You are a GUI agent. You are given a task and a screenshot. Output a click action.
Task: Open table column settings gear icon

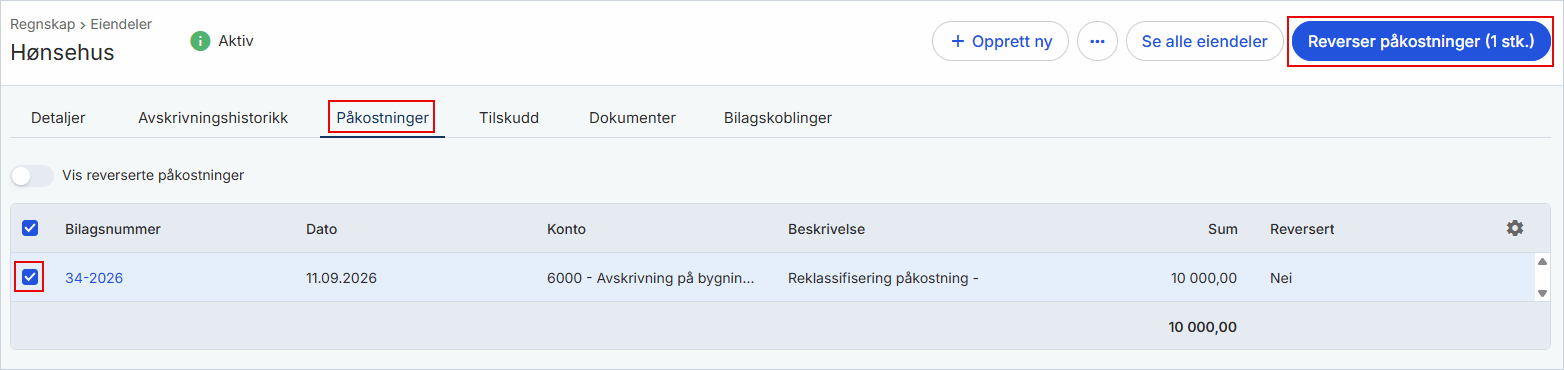[x=1515, y=228]
